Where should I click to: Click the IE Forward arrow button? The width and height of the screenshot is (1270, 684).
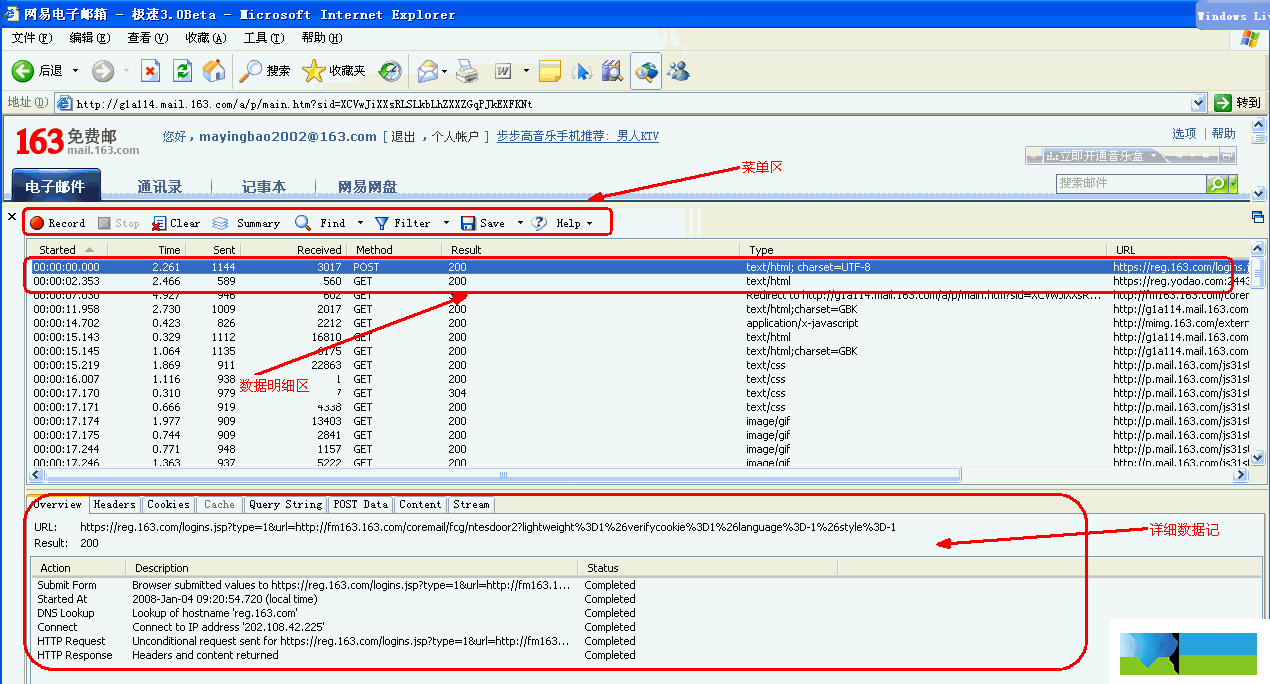103,71
